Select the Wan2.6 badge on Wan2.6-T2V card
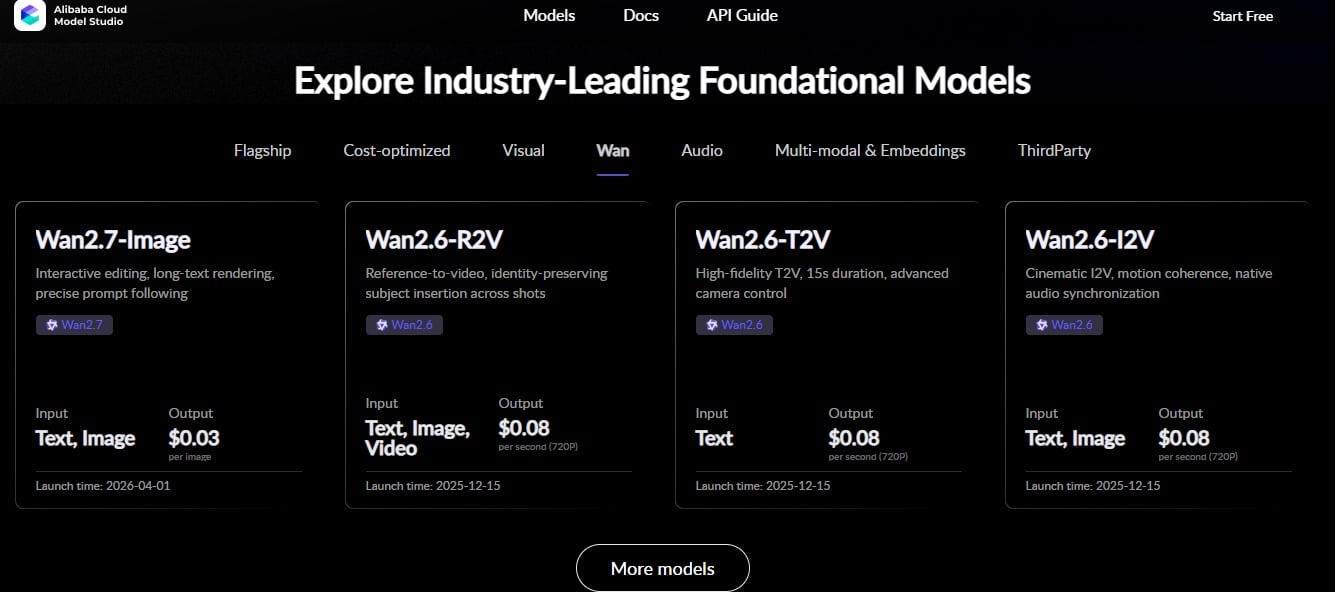The width and height of the screenshot is (1336, 592). [x=734, y=324]
